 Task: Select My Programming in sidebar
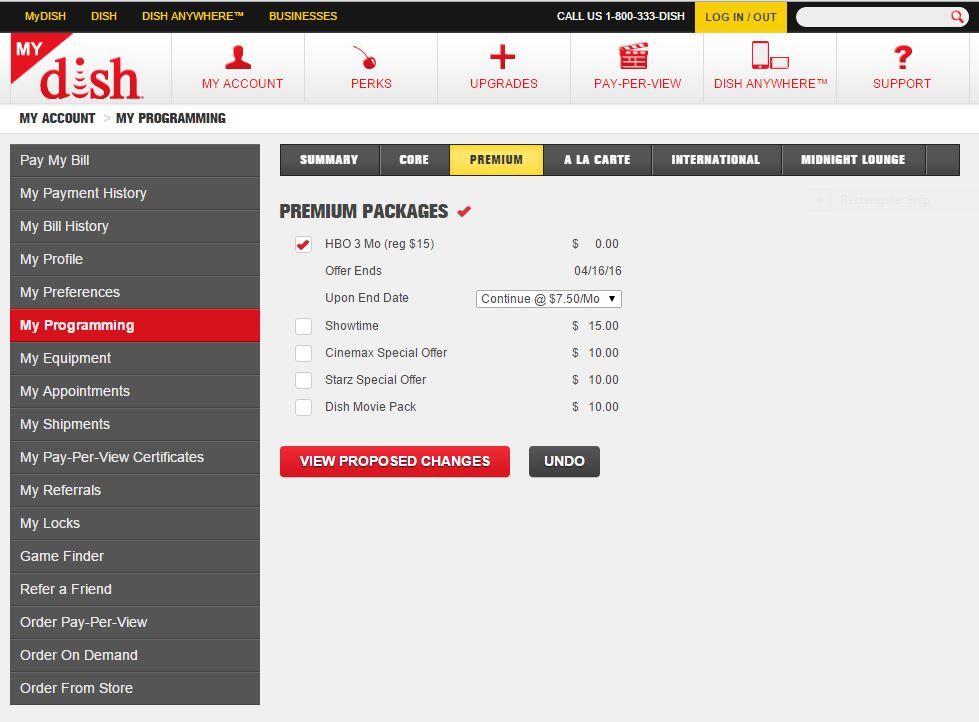(x=135, y=325)
